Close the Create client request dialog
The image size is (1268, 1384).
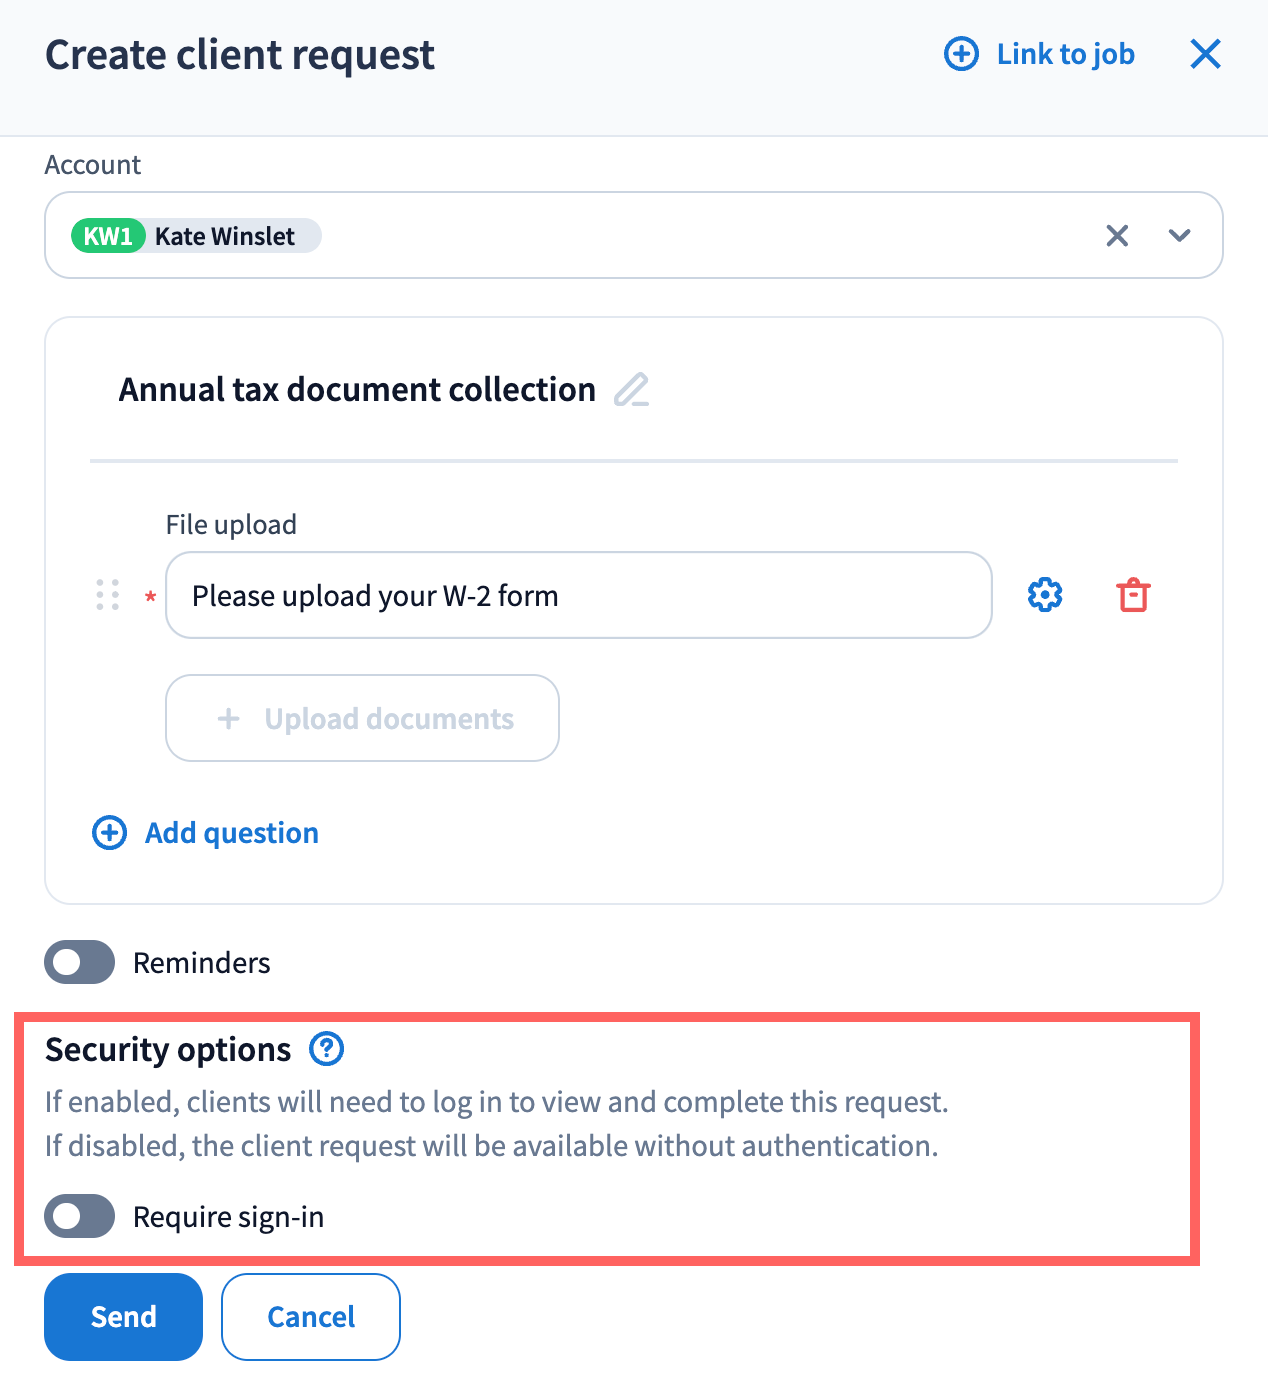click(x=1205, y=54)
